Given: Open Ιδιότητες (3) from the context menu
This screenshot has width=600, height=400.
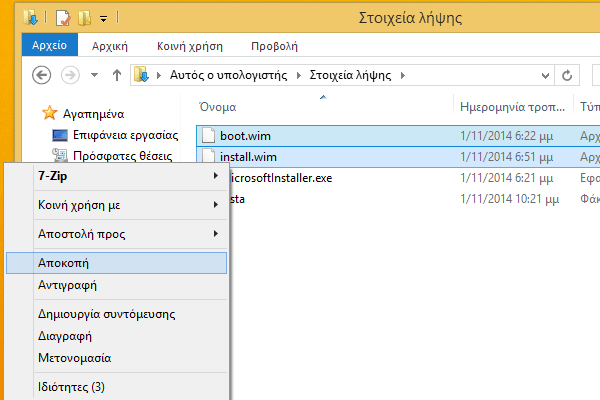Looking at the screenshot, I should 117,387.
